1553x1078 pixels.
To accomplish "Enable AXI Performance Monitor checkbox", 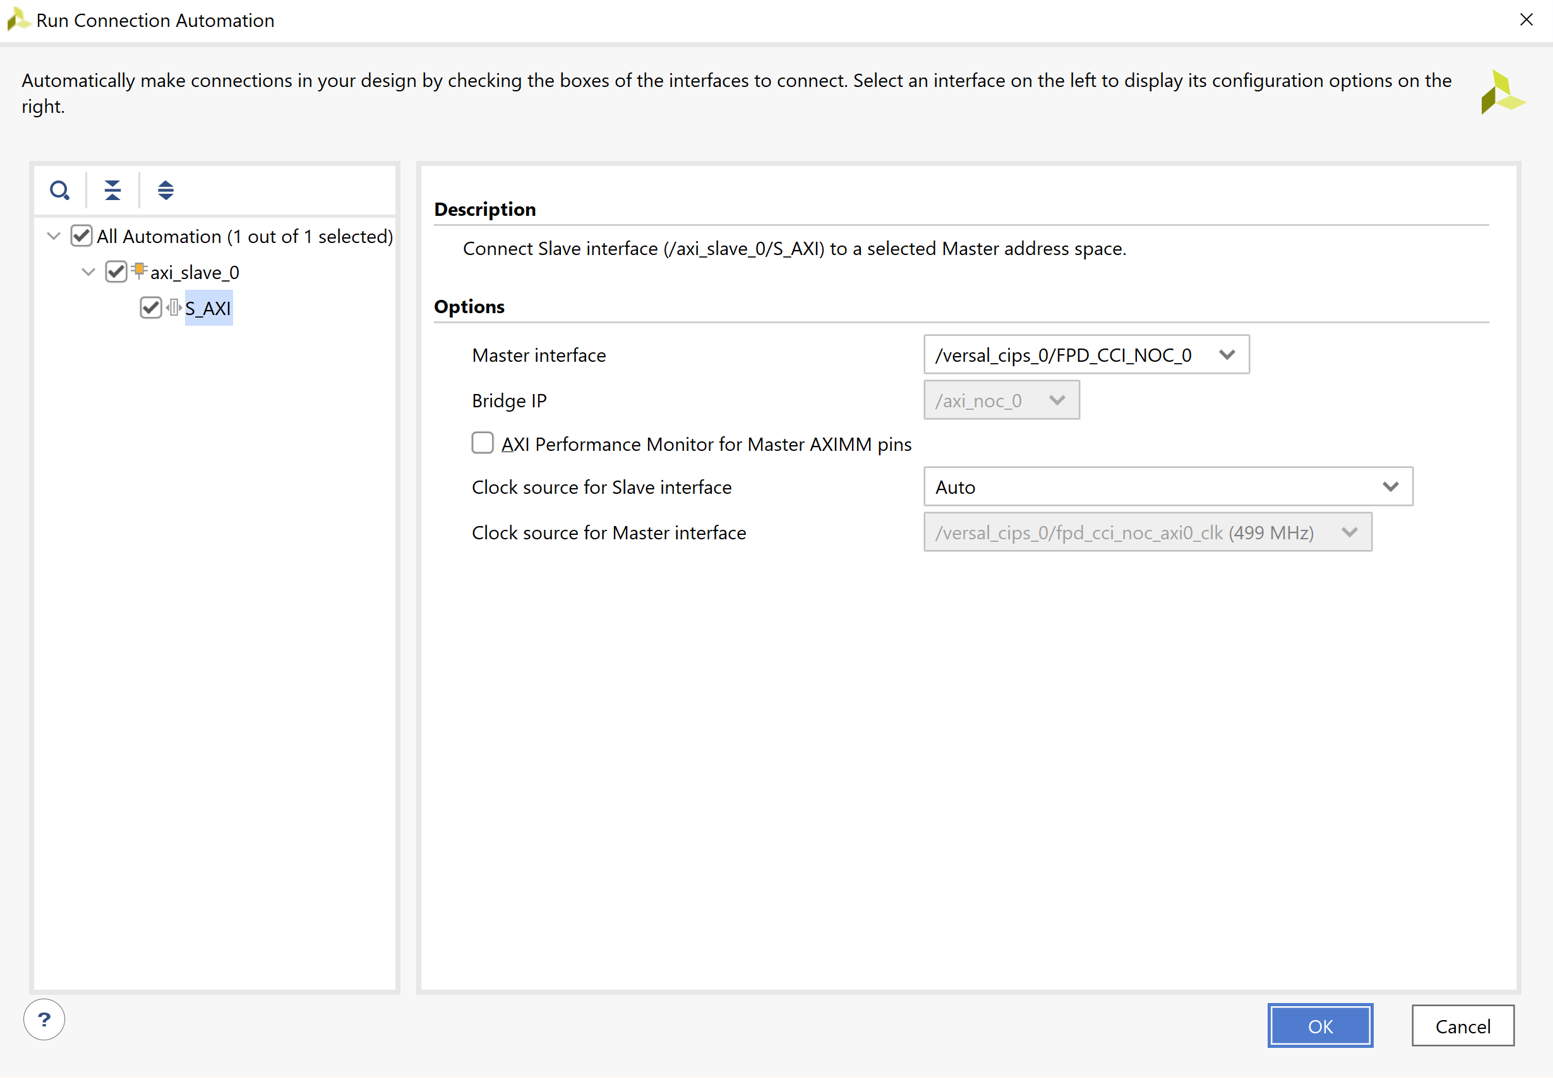I will click(483, 443).
